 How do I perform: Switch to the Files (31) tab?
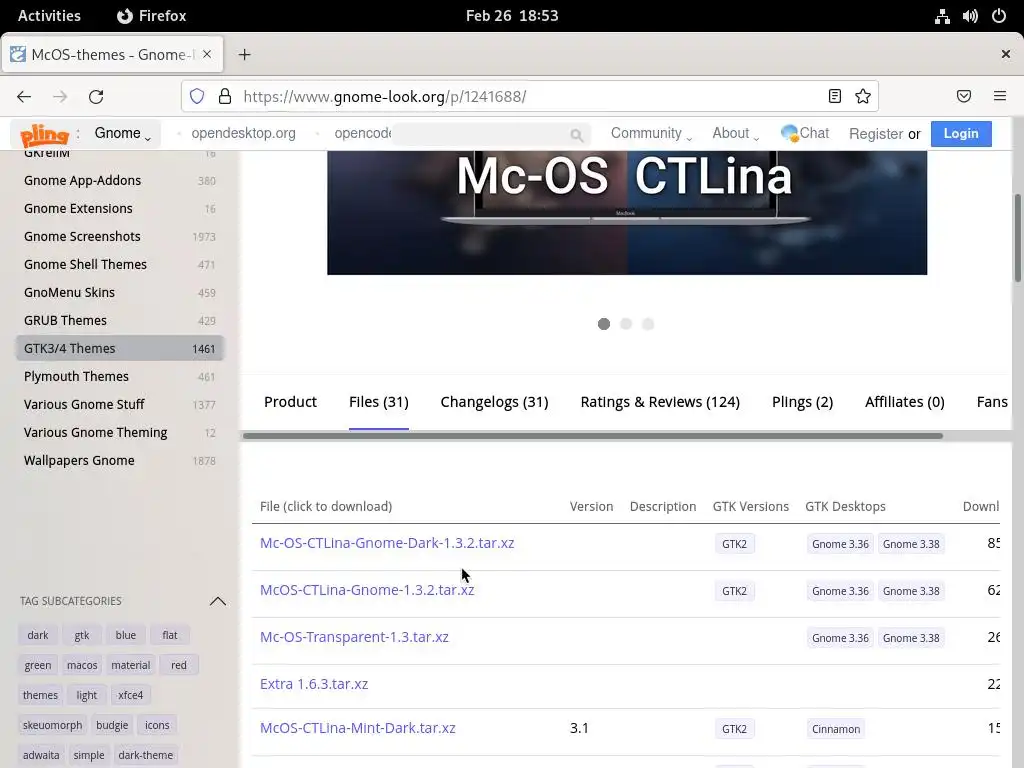tap(379, 402)
